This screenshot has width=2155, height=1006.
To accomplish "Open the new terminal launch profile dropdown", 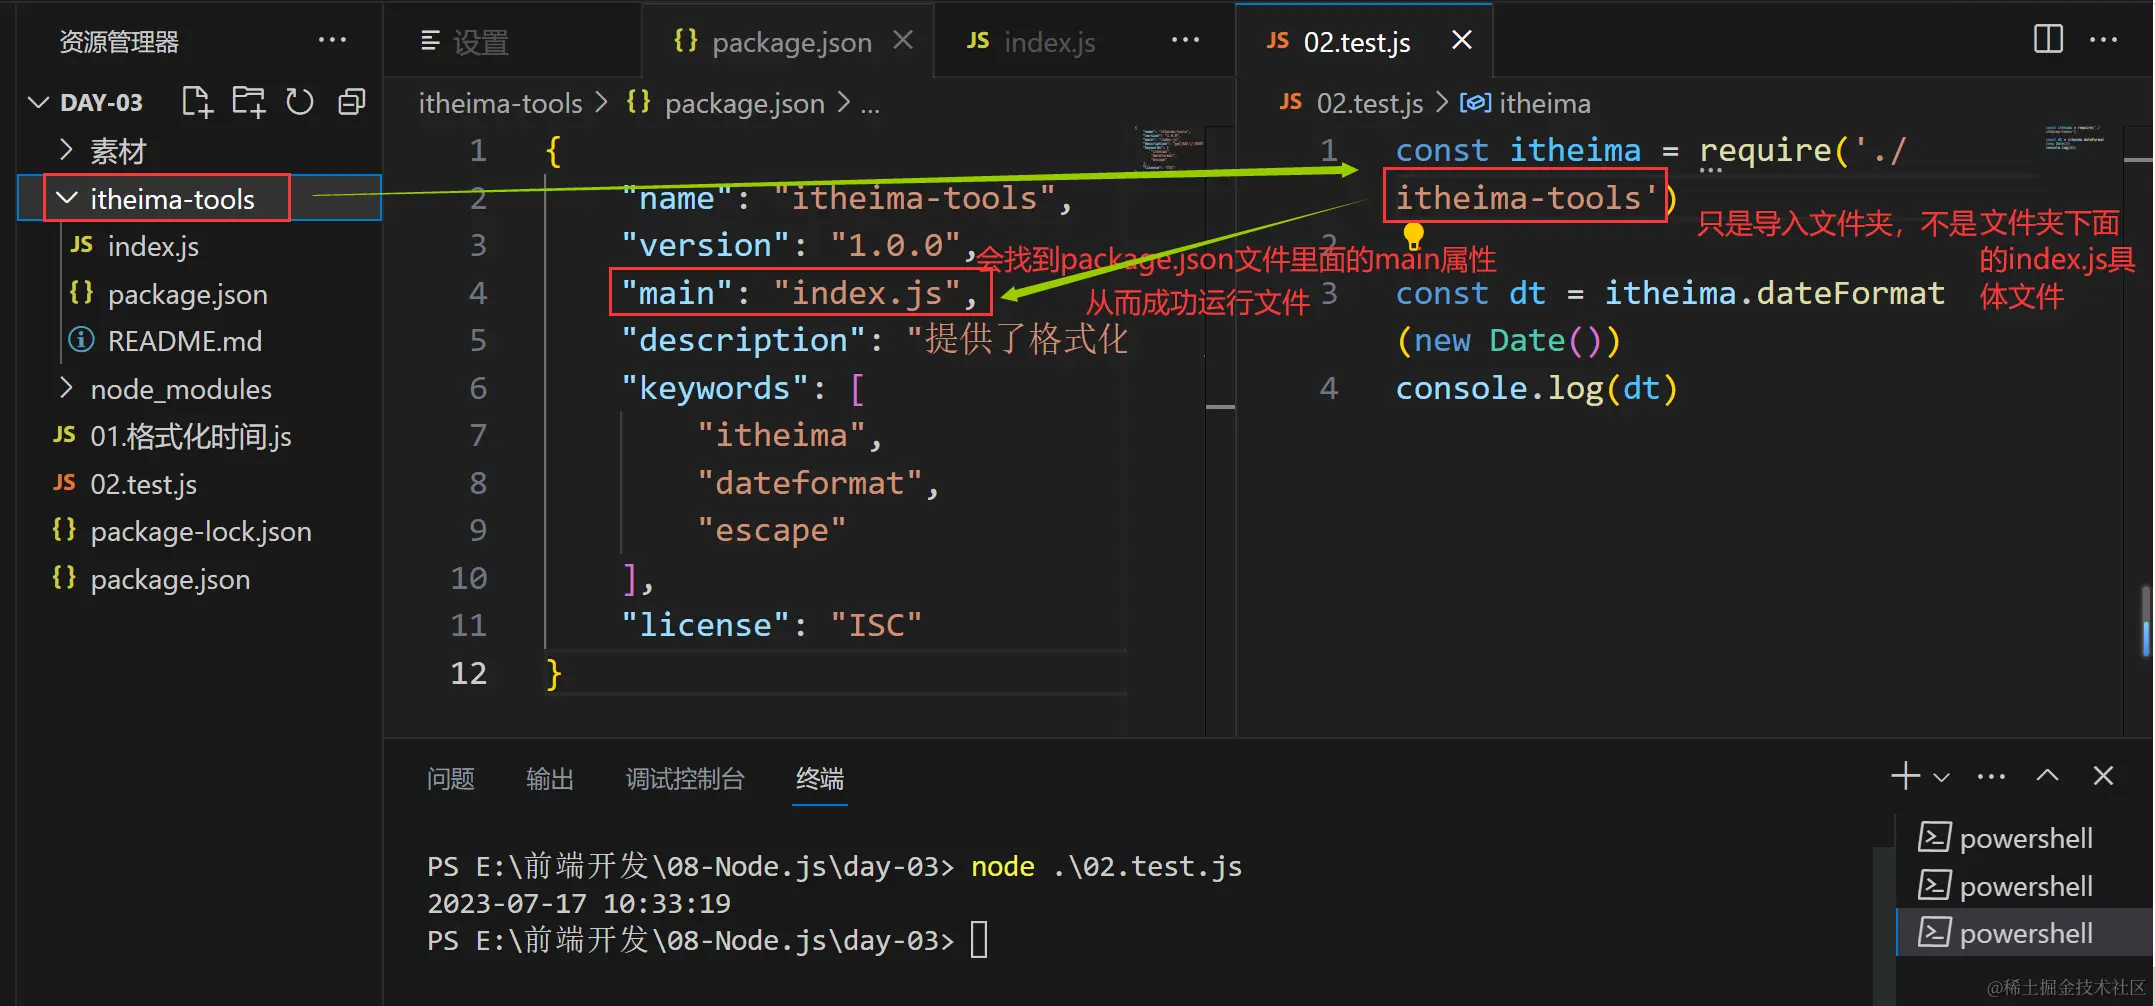I will [1942, 777].
